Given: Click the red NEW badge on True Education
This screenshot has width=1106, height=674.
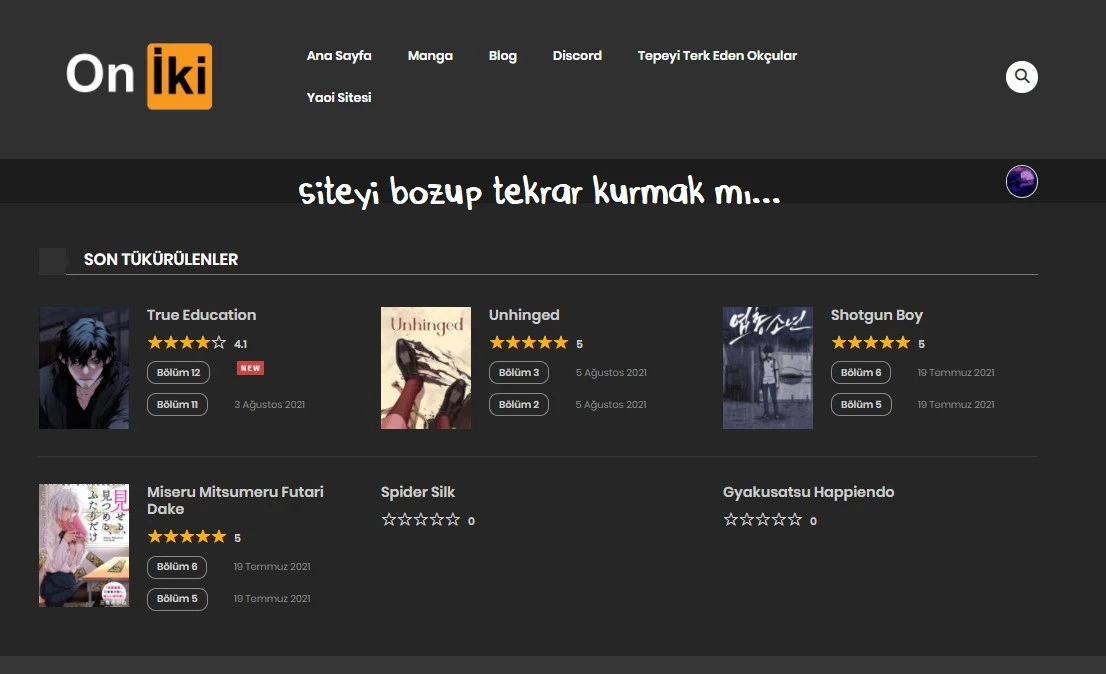Looking at the screenshot, I should point(250,368).
